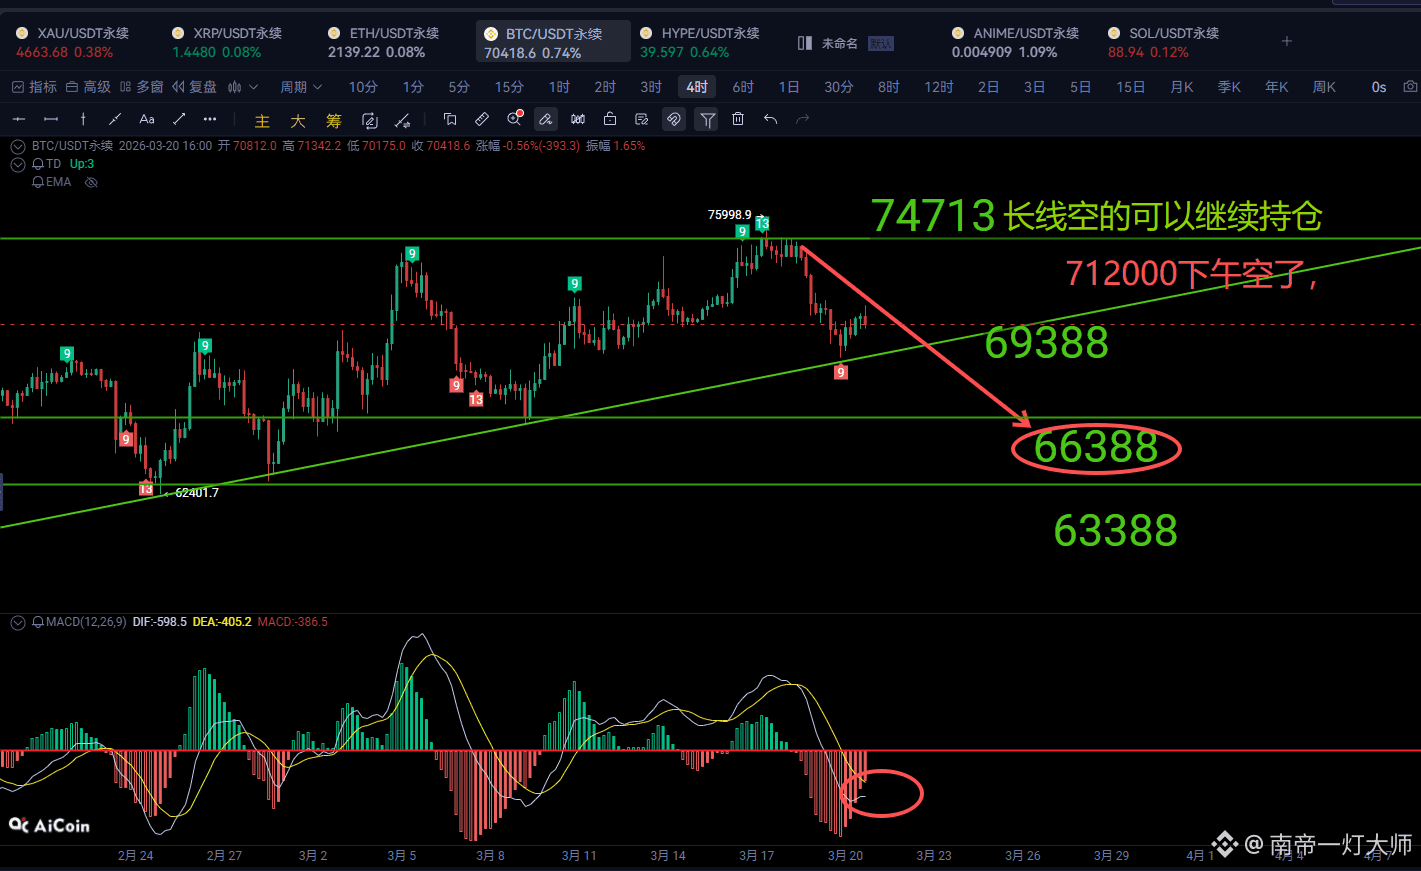
Task: Click the 筹 chip distribution icon
Action: pos(334,121)
